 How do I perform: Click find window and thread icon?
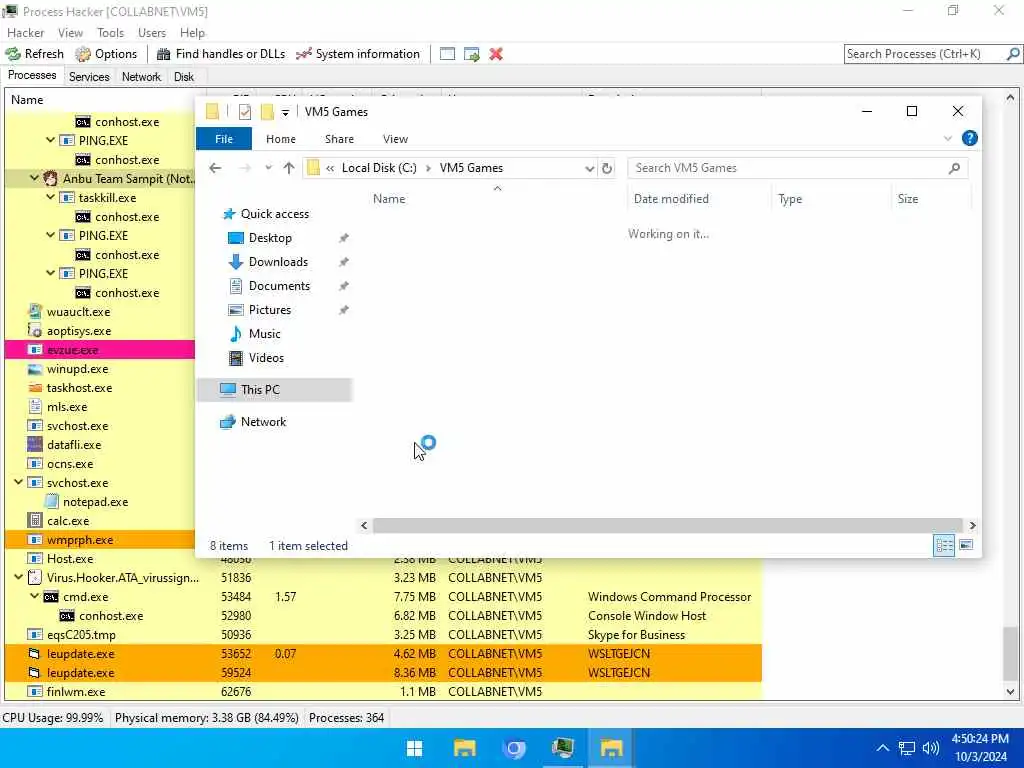472,54
